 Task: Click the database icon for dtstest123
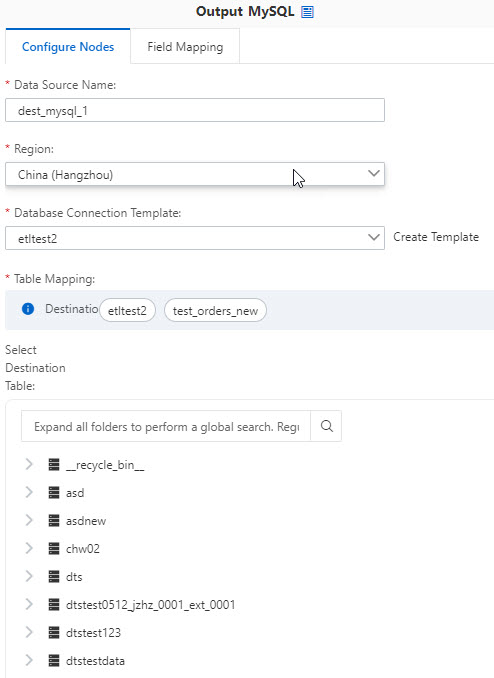(54, 632)
